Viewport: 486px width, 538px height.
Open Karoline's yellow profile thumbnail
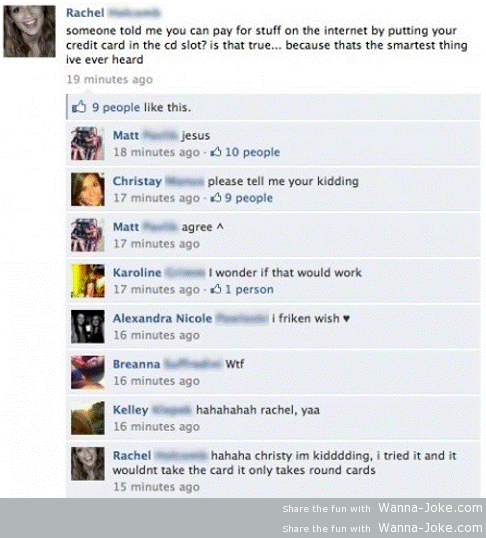point(88,281)
